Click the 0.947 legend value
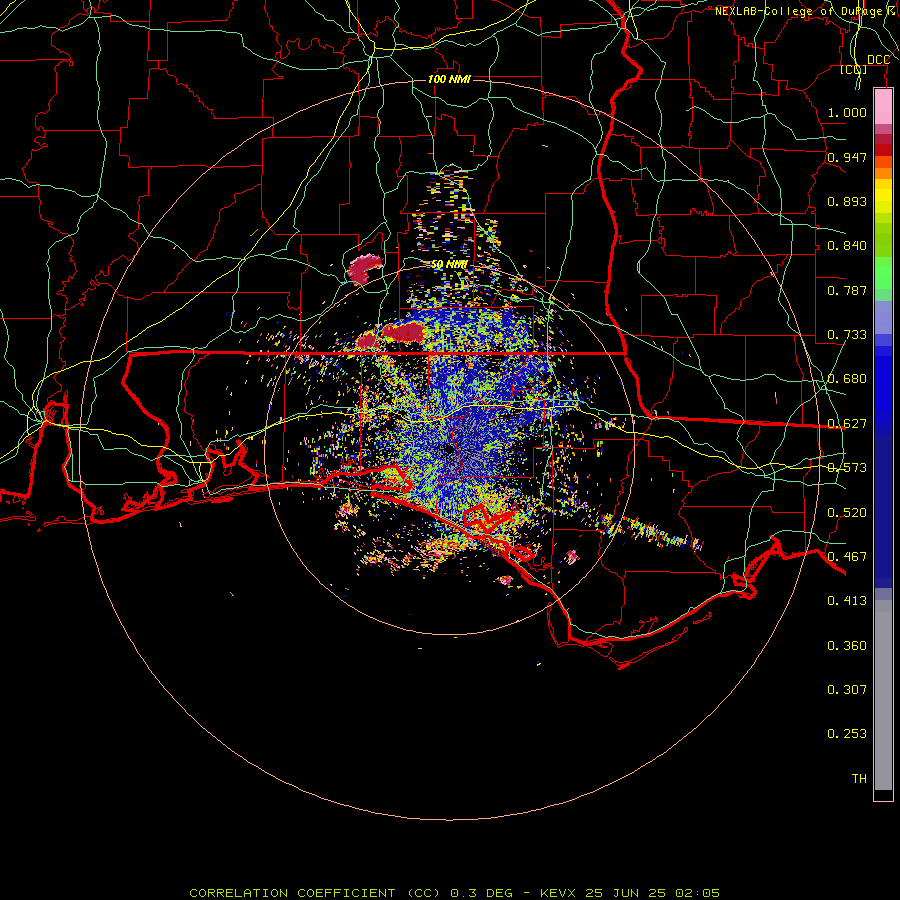Image resolution: width=900 pixels, height=900 pixels. (x=847, y=157)
